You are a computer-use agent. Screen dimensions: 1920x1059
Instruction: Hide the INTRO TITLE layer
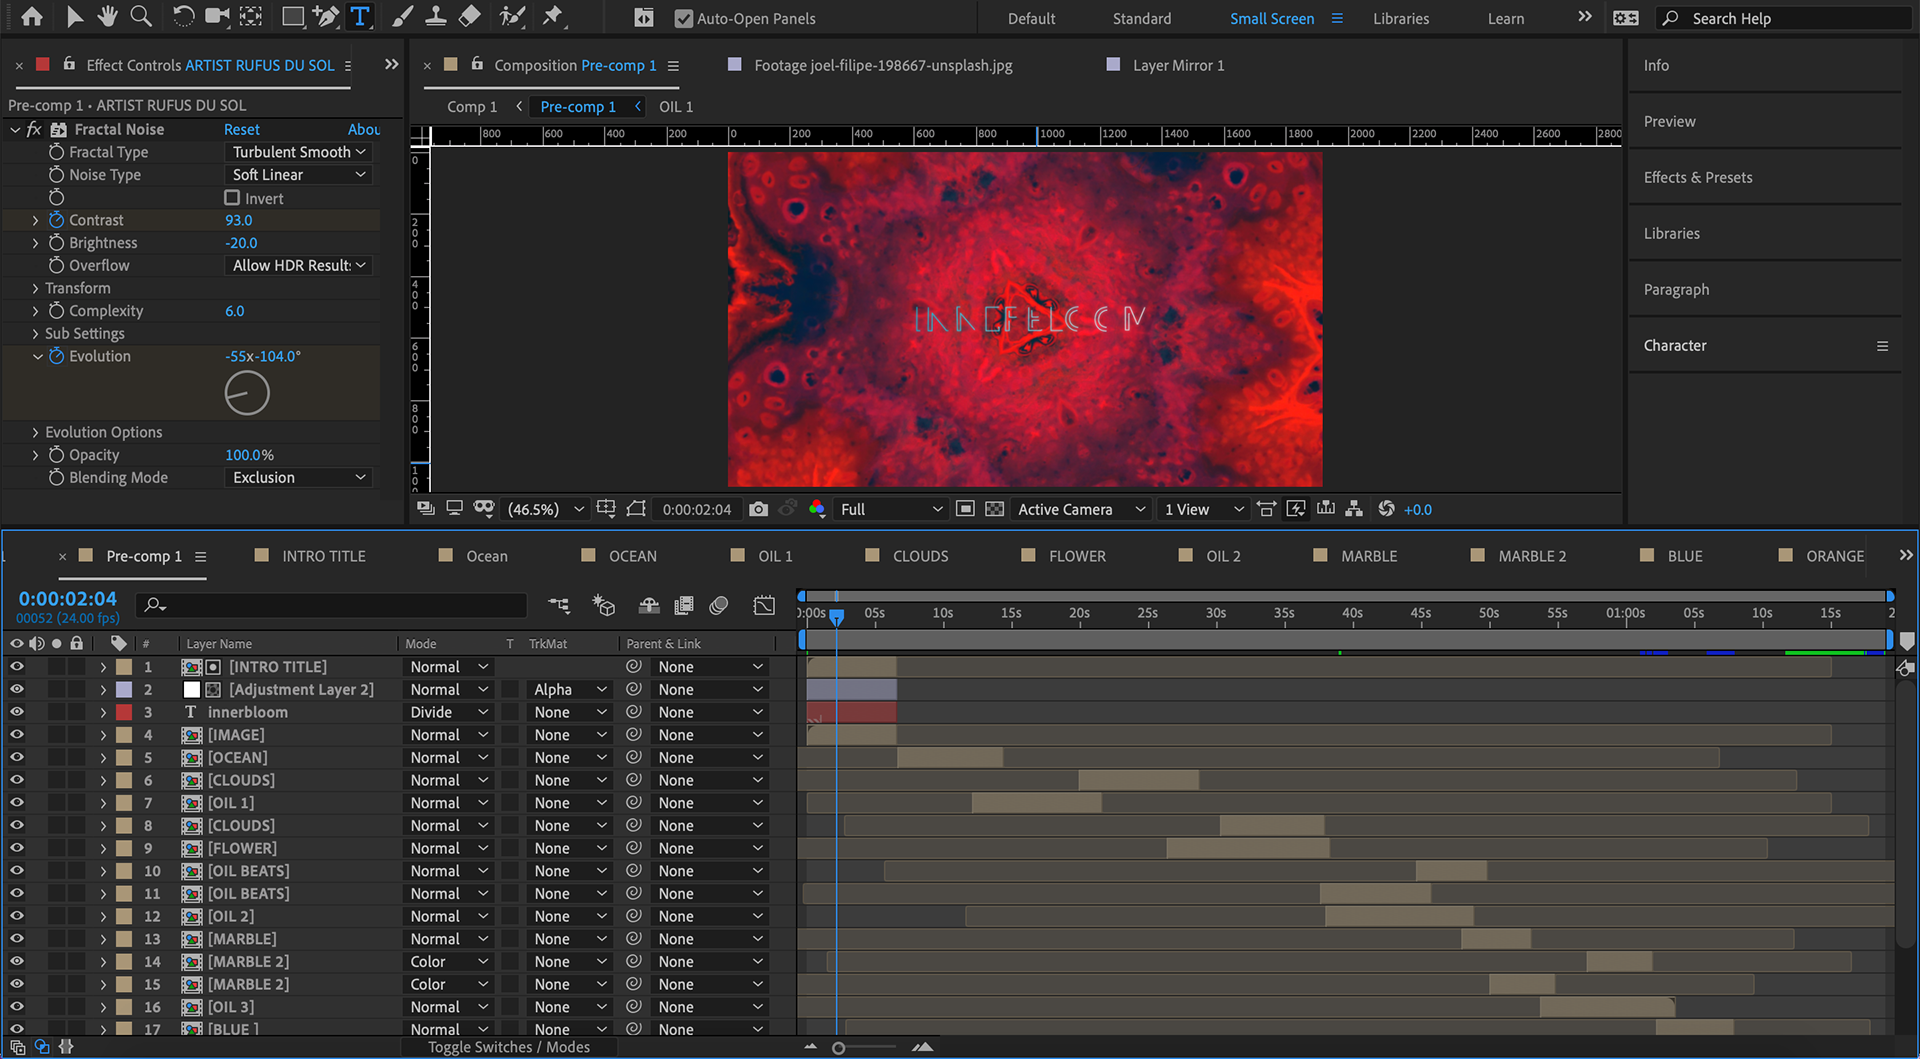(x=17, y=667)
